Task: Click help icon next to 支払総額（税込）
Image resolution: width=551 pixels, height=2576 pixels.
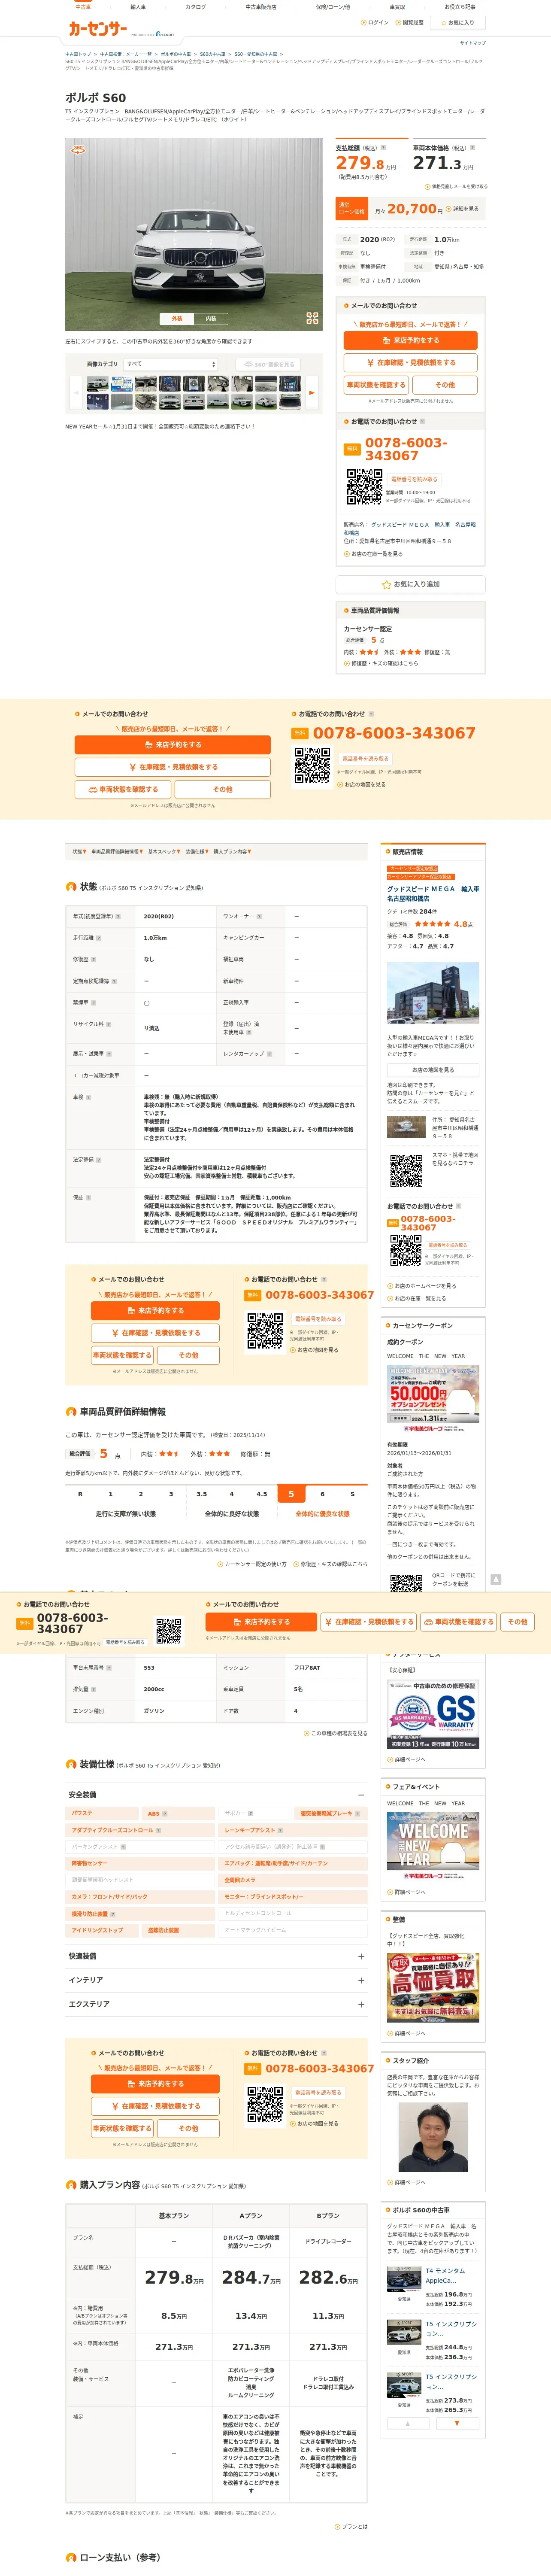Action: 383,148
